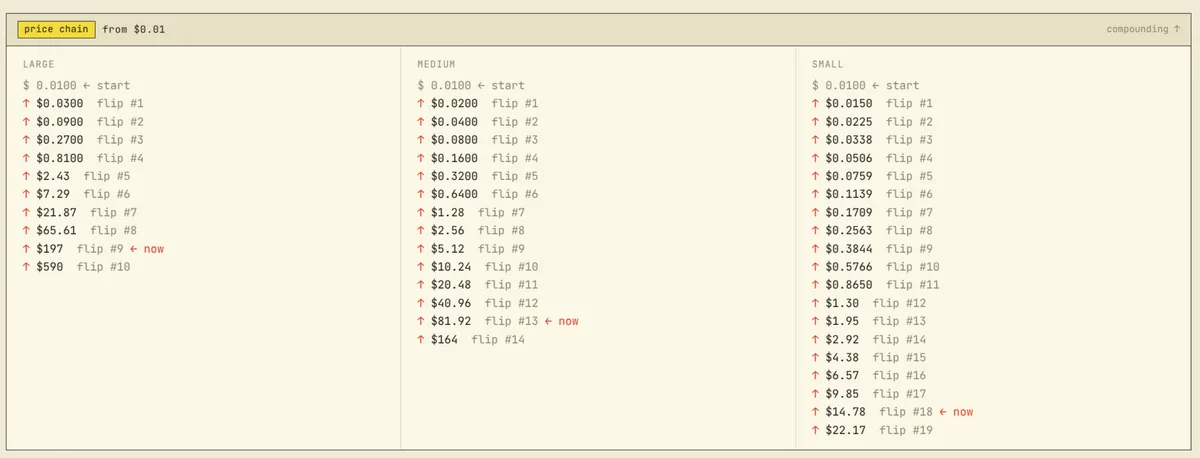The width and height of the screenshot is (1200, 458).
Task: Click the '$0.0150' price in SMALL
Action: pyautogui.click(x=849, y=103)
